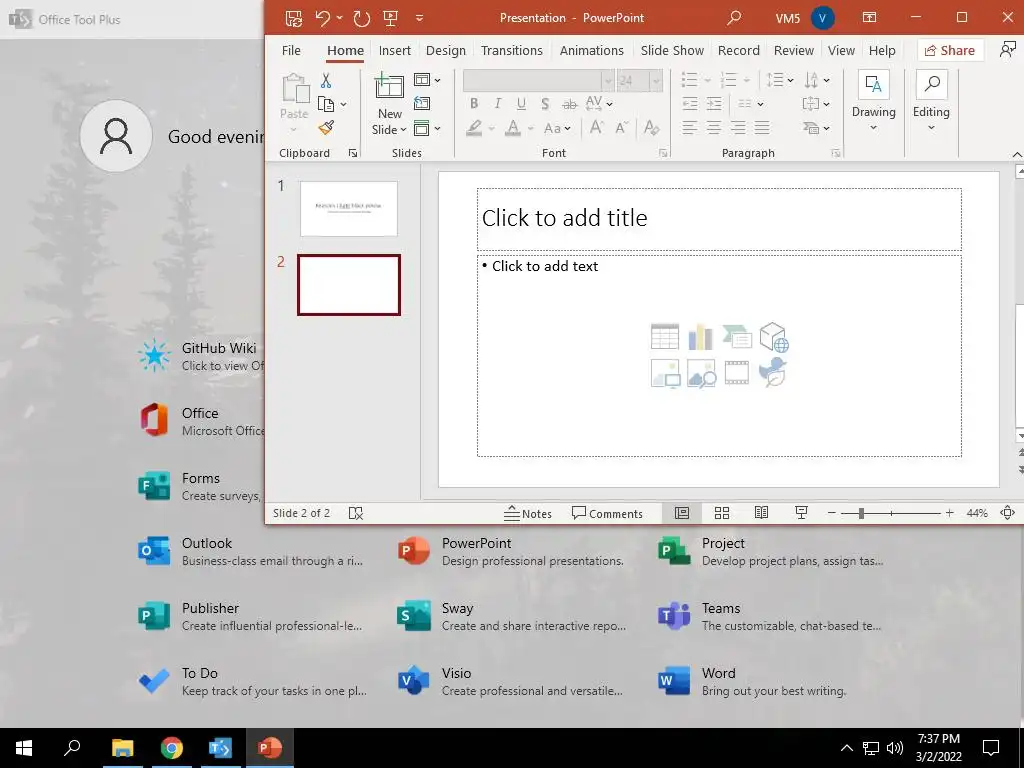Save the presentation from quick access toolbar
The image size is (1024, 768).
click(294, 18)
